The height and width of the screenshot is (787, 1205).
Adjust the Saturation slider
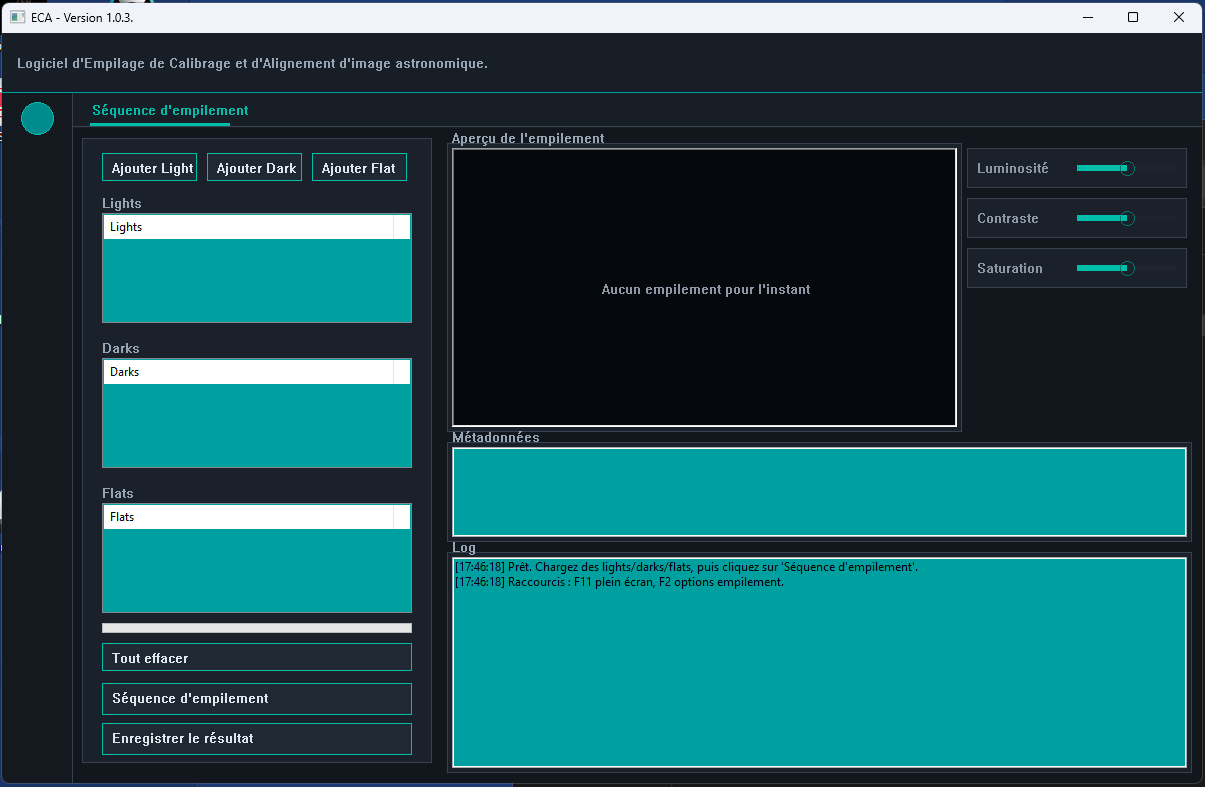point(1126,268)
